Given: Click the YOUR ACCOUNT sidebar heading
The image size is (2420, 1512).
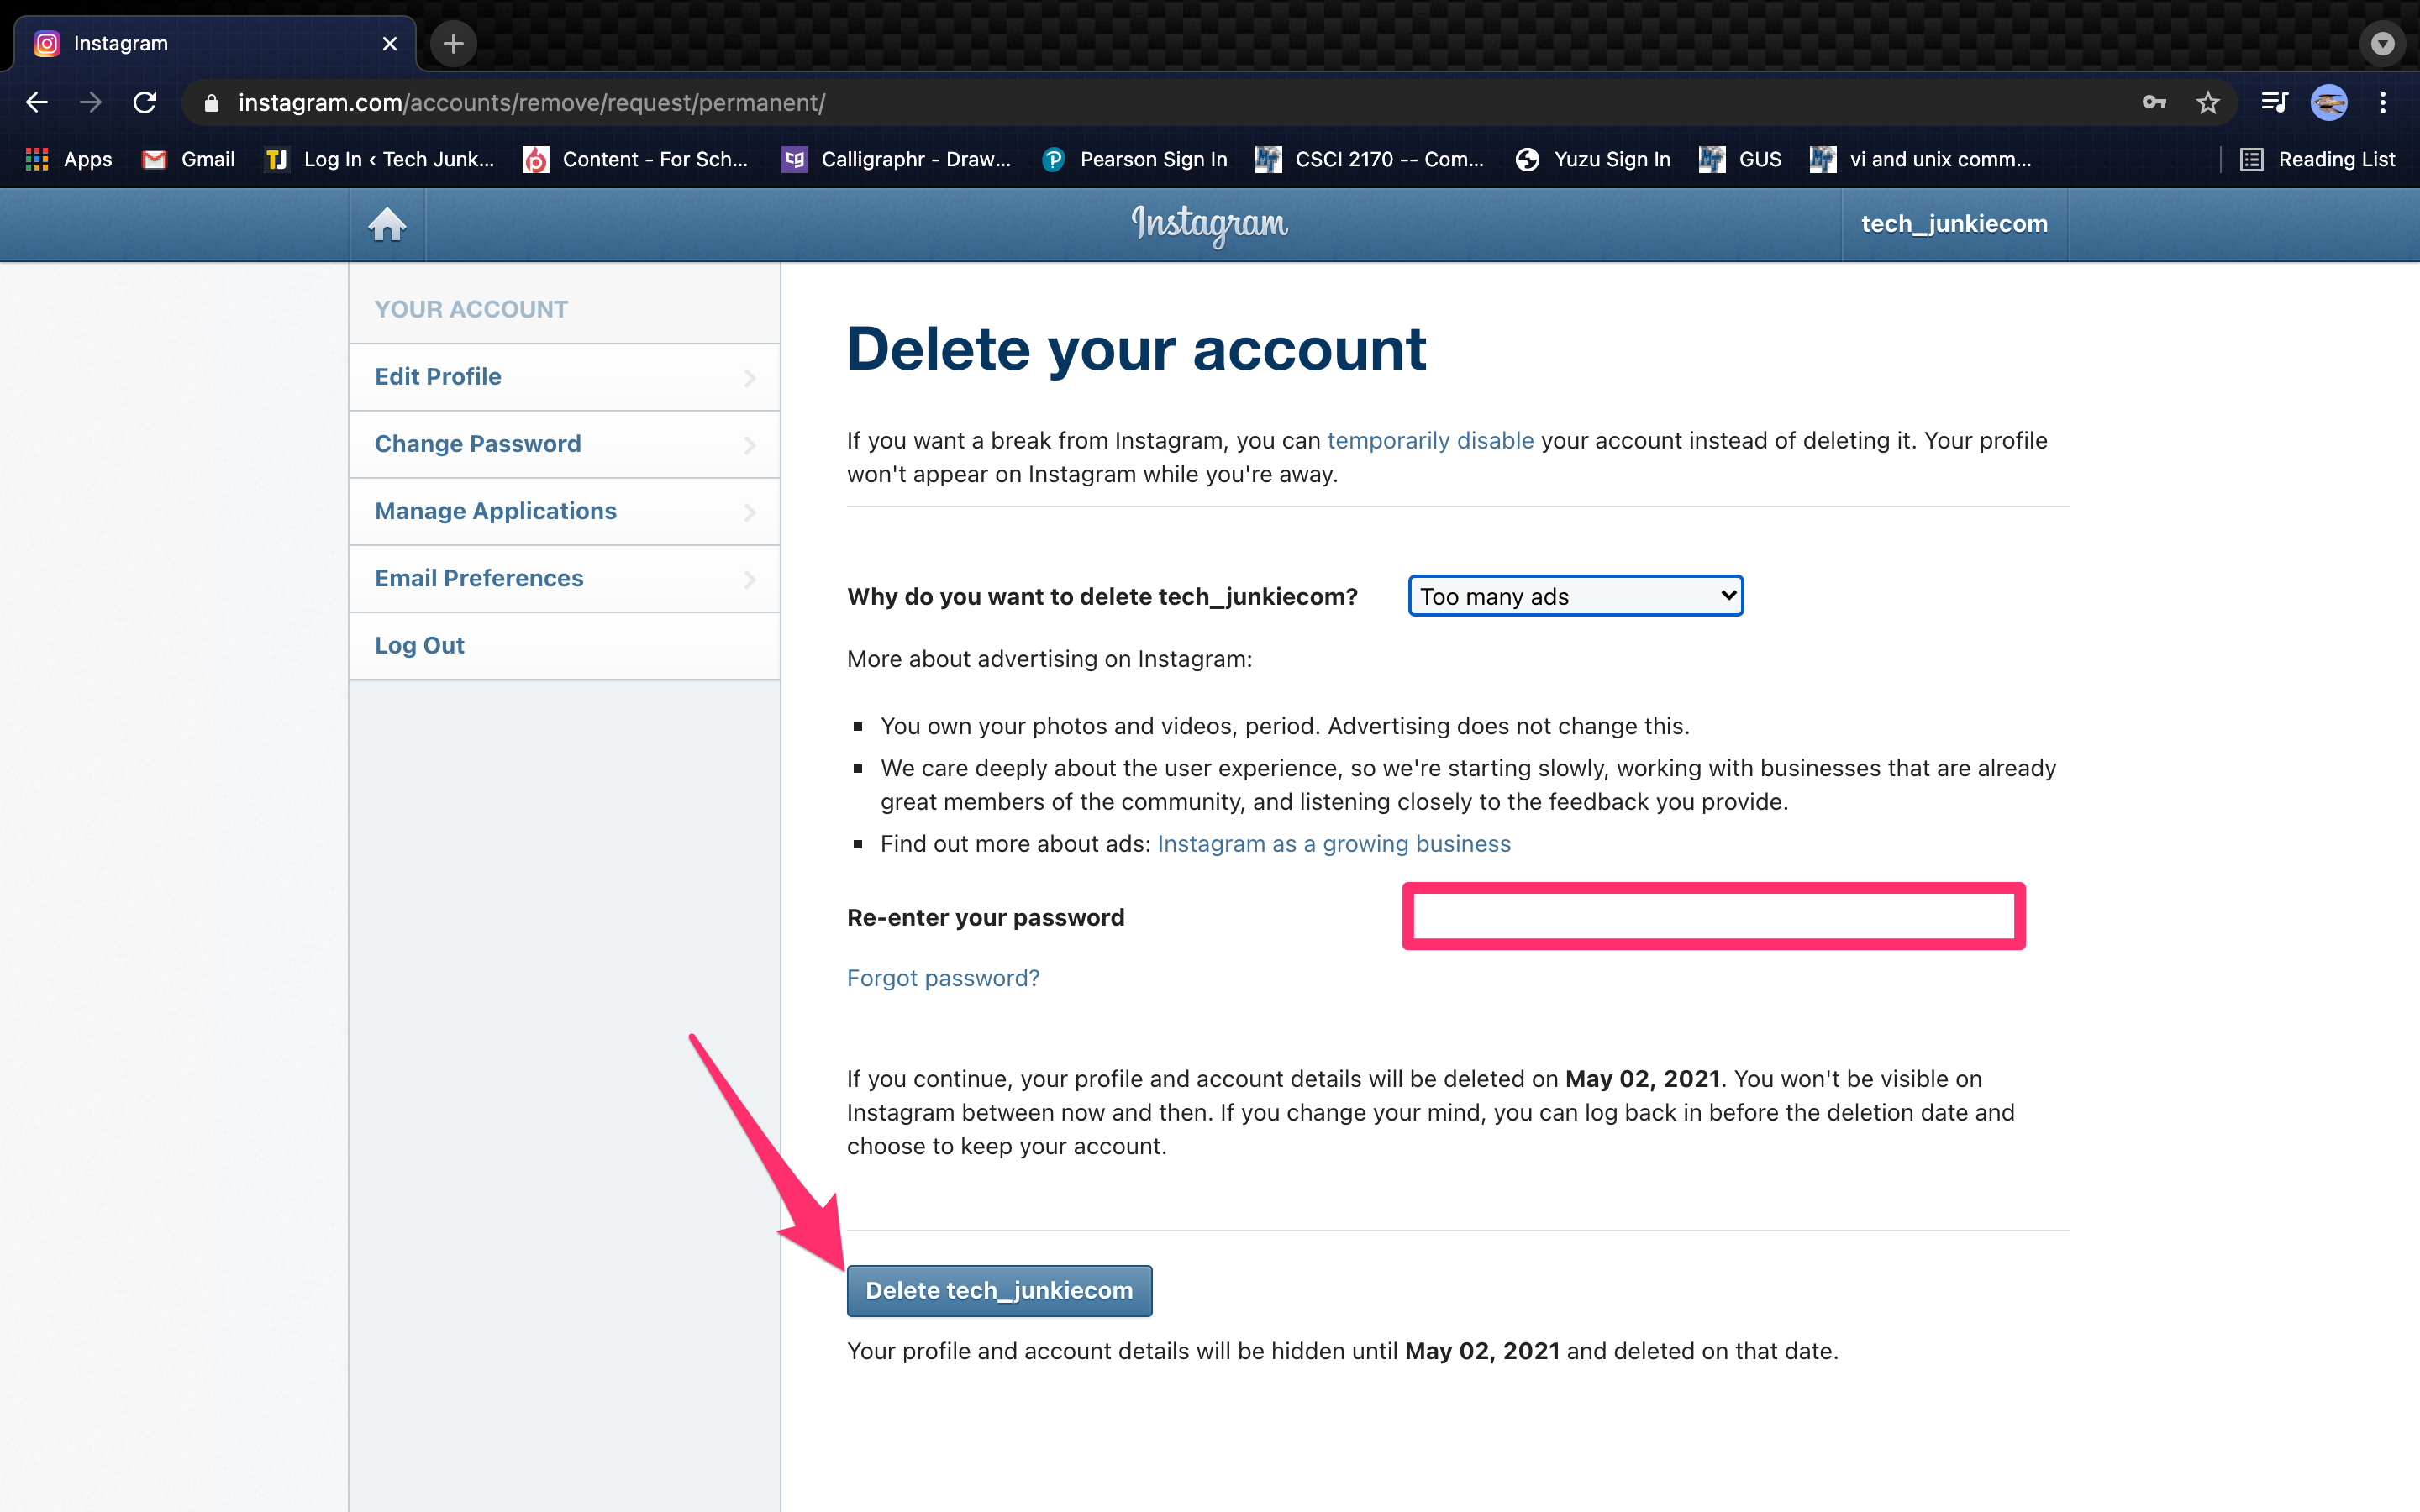Looking at the screenshot, I should pyautogui.click(x=471, y=309).
